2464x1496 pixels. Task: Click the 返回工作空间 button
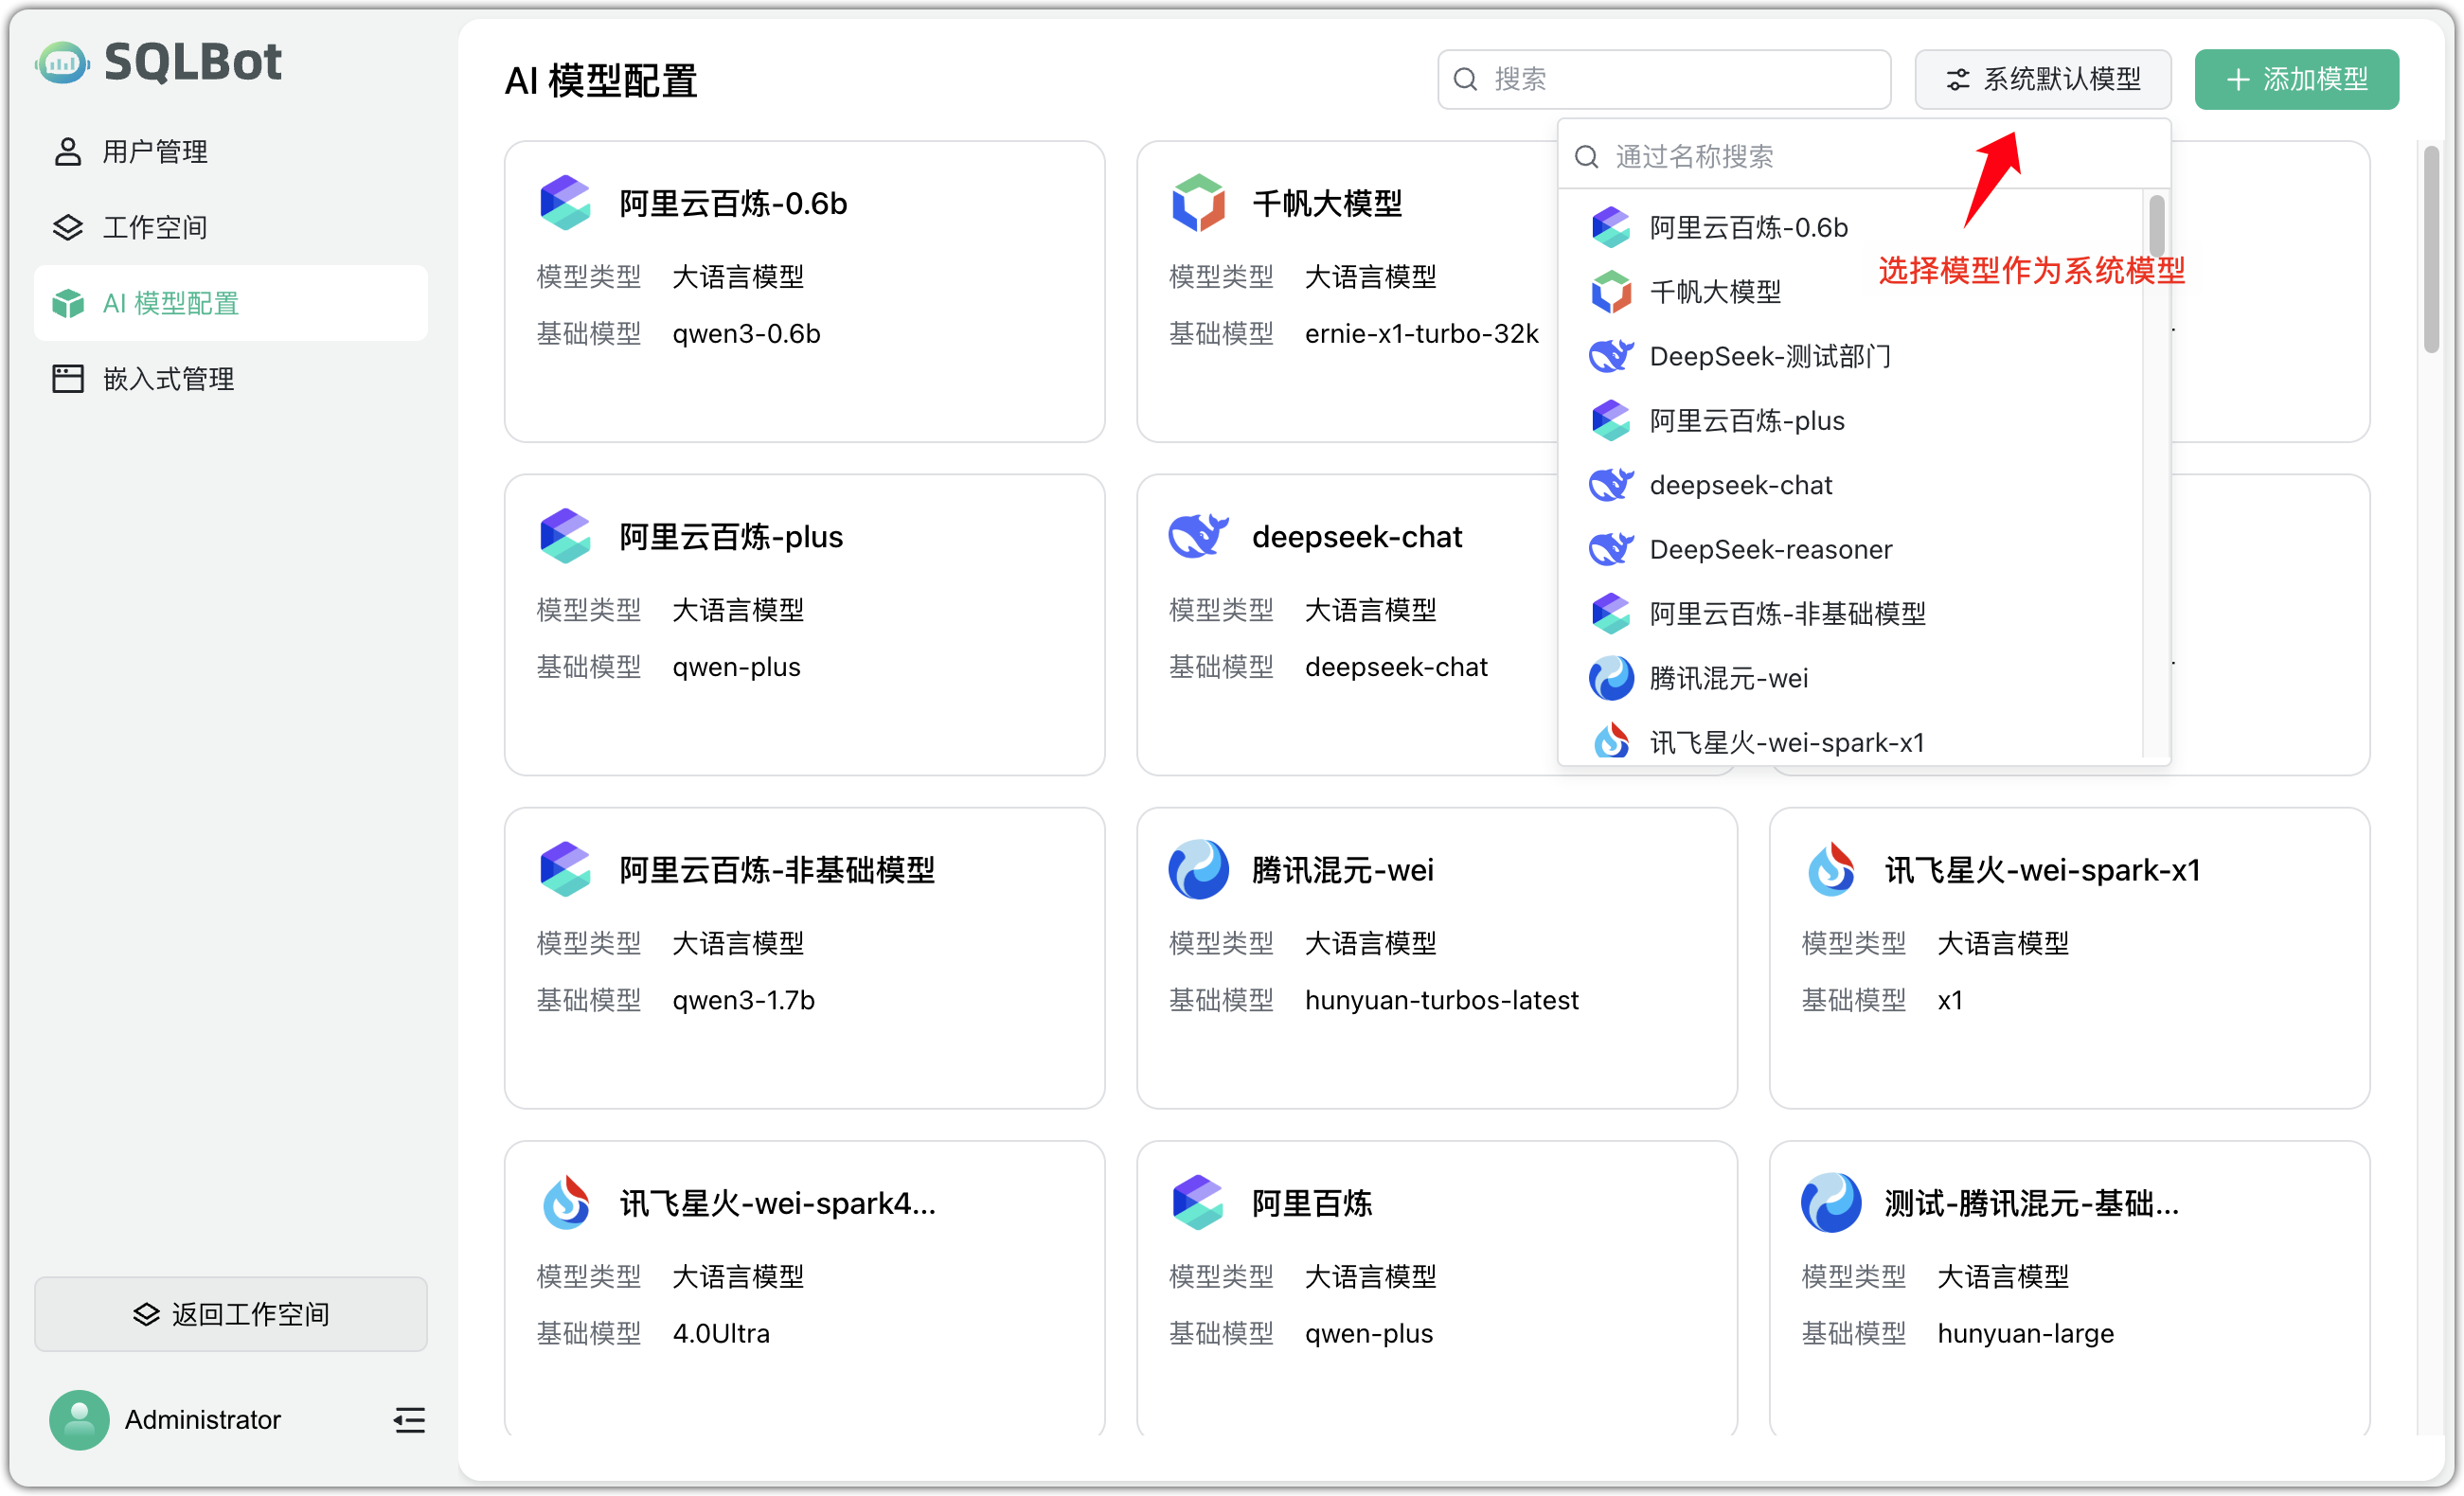(x=231, y=1314)
